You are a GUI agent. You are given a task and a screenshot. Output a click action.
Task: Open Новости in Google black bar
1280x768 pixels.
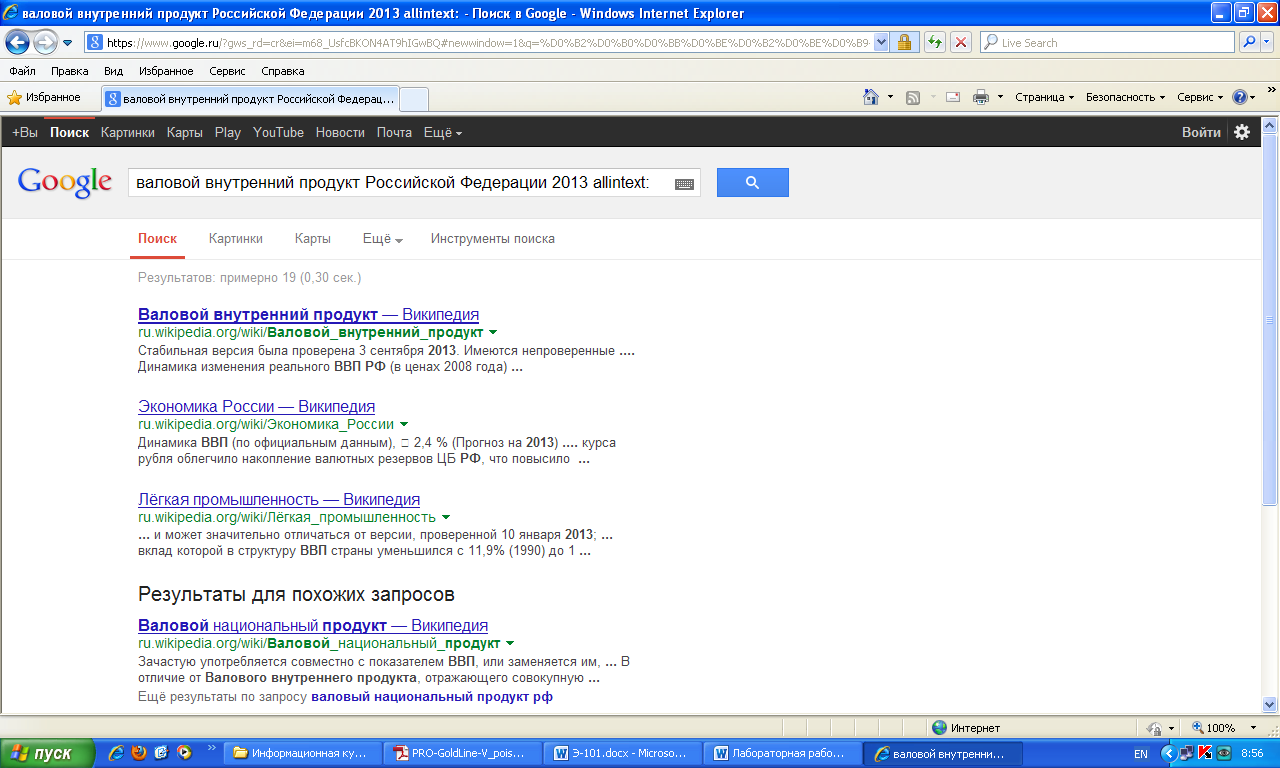point(340,132)
